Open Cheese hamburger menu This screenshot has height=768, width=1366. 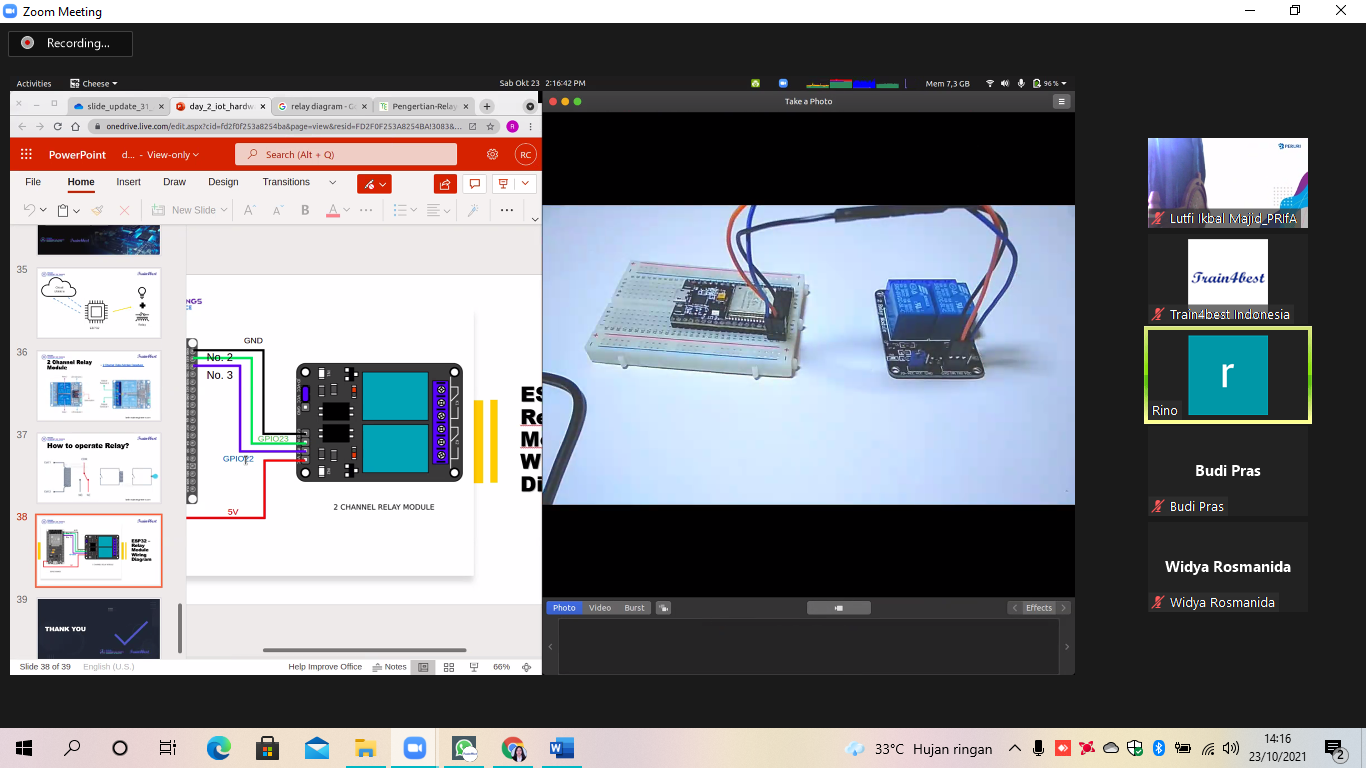click(1061, 101)
